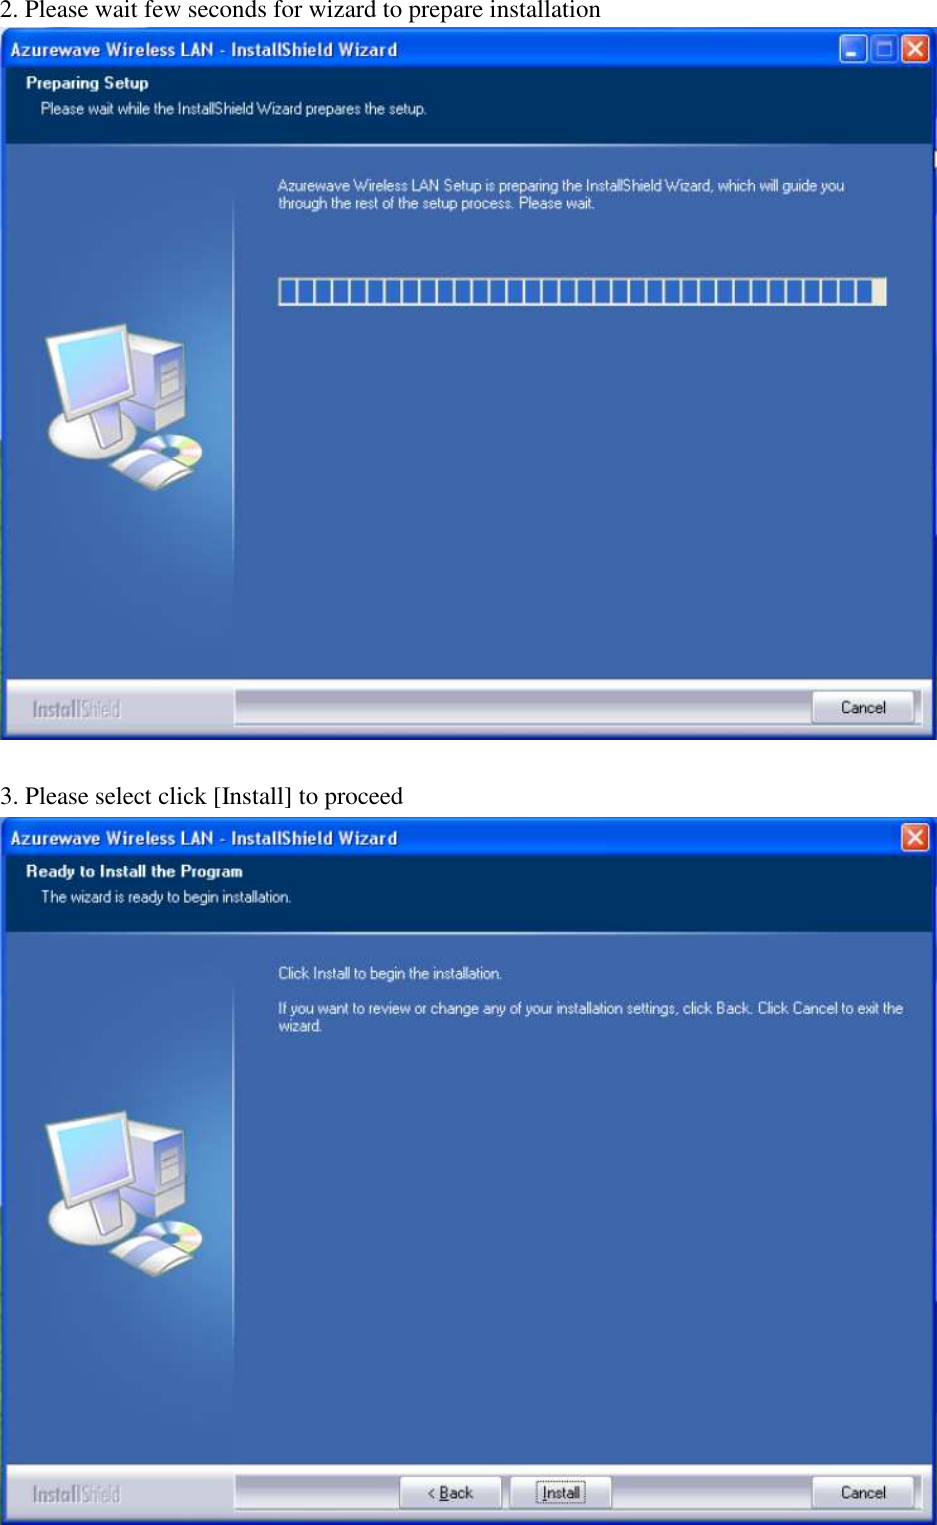Minimize the Preparing Setup wizard window
The width and height of the screenshot is (937, 1525).
pyautogui.click(x=853, y=49)
